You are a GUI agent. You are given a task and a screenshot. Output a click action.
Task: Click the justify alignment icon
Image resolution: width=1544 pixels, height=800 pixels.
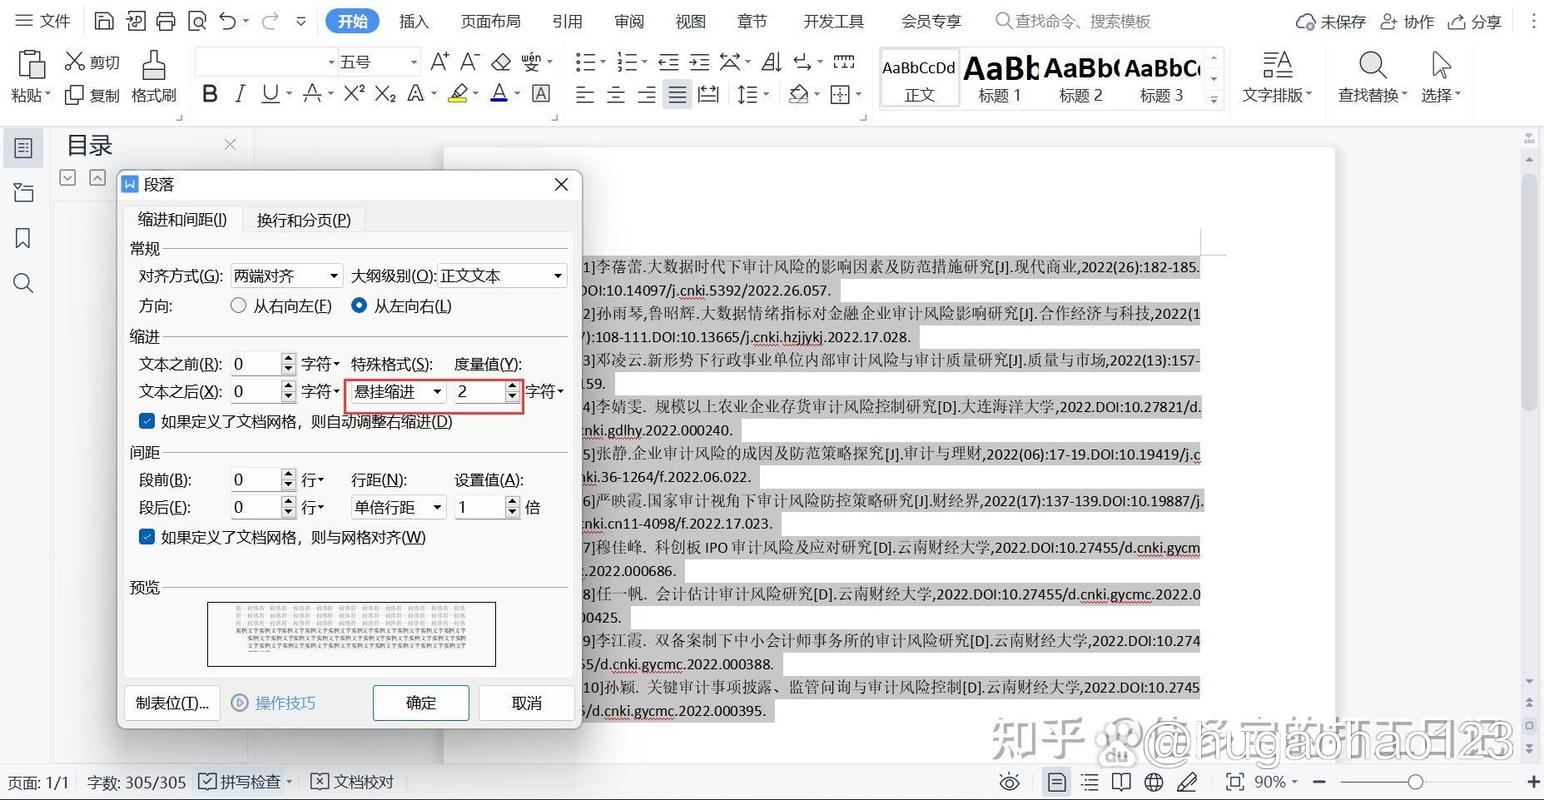coord(678,95)
